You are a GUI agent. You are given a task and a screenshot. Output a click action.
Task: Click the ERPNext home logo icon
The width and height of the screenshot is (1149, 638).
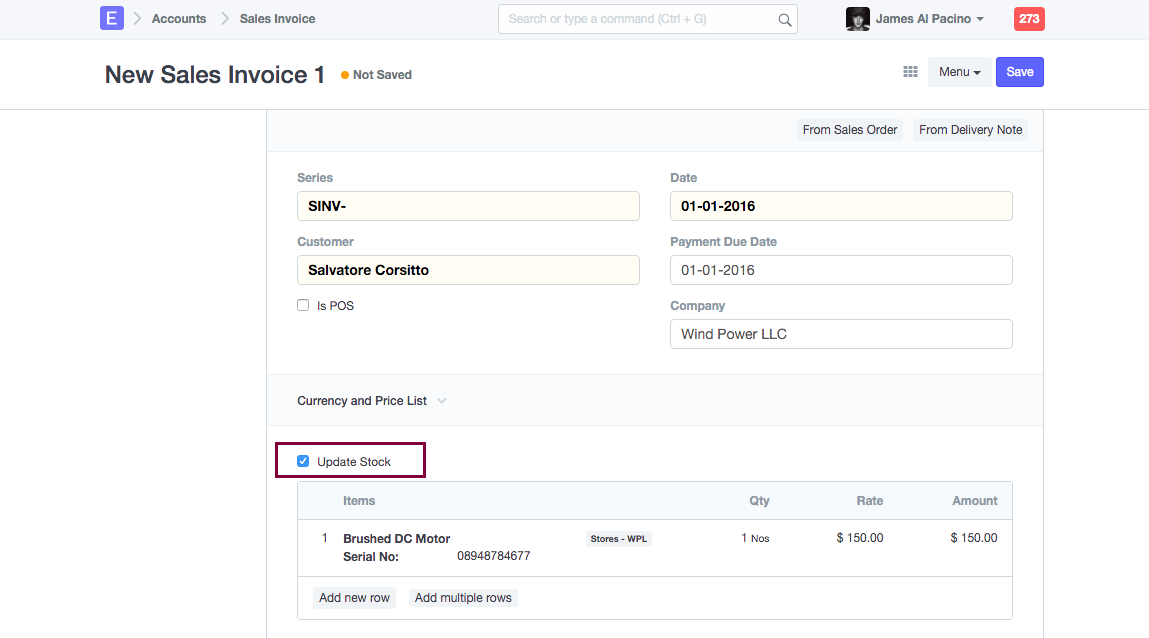[x=111, y=18]
